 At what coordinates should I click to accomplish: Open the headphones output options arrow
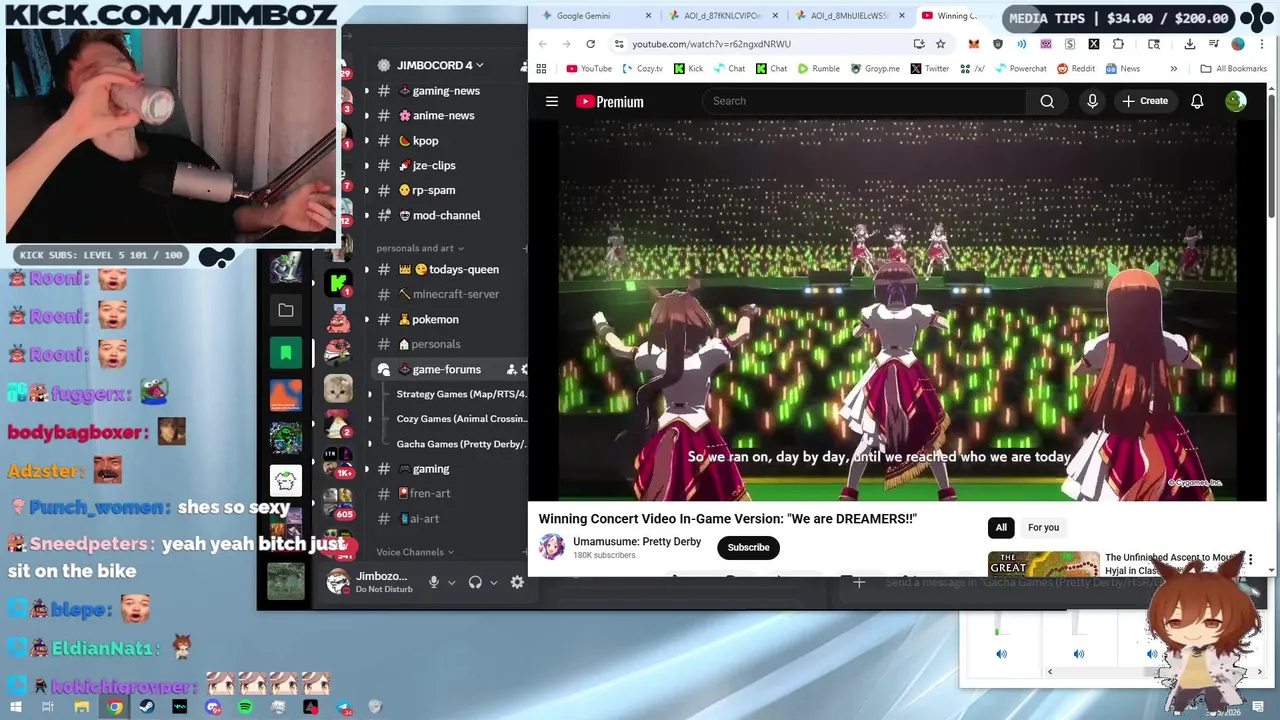click(x=493, y=582)
